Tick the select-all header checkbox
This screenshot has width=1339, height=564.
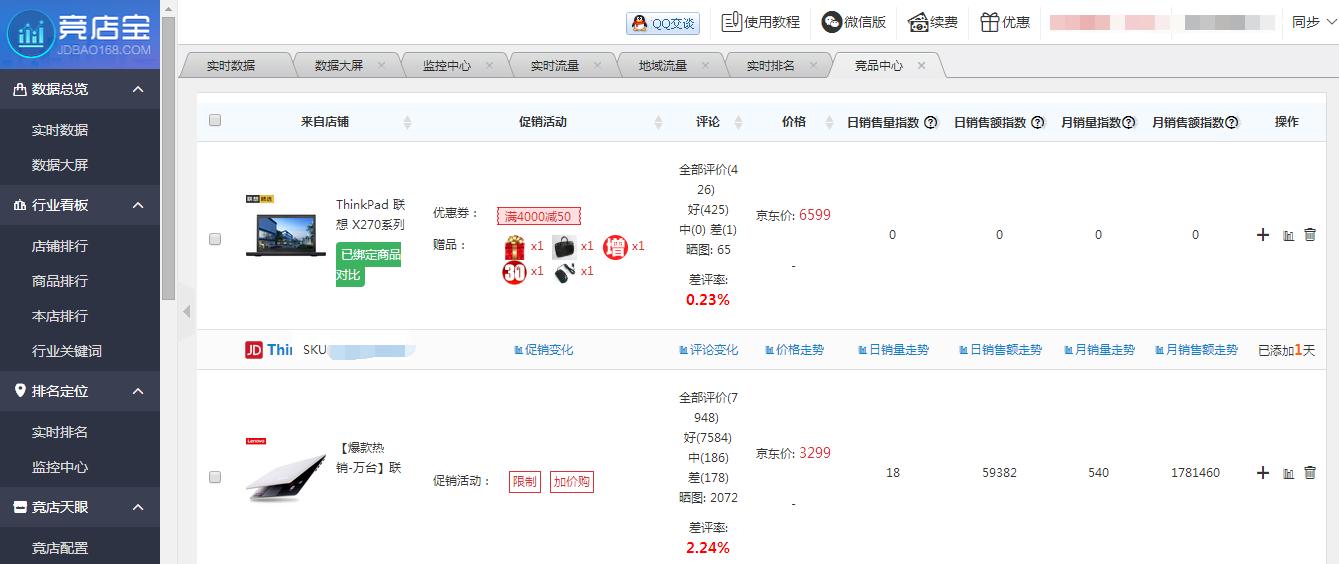pos(215,121)
